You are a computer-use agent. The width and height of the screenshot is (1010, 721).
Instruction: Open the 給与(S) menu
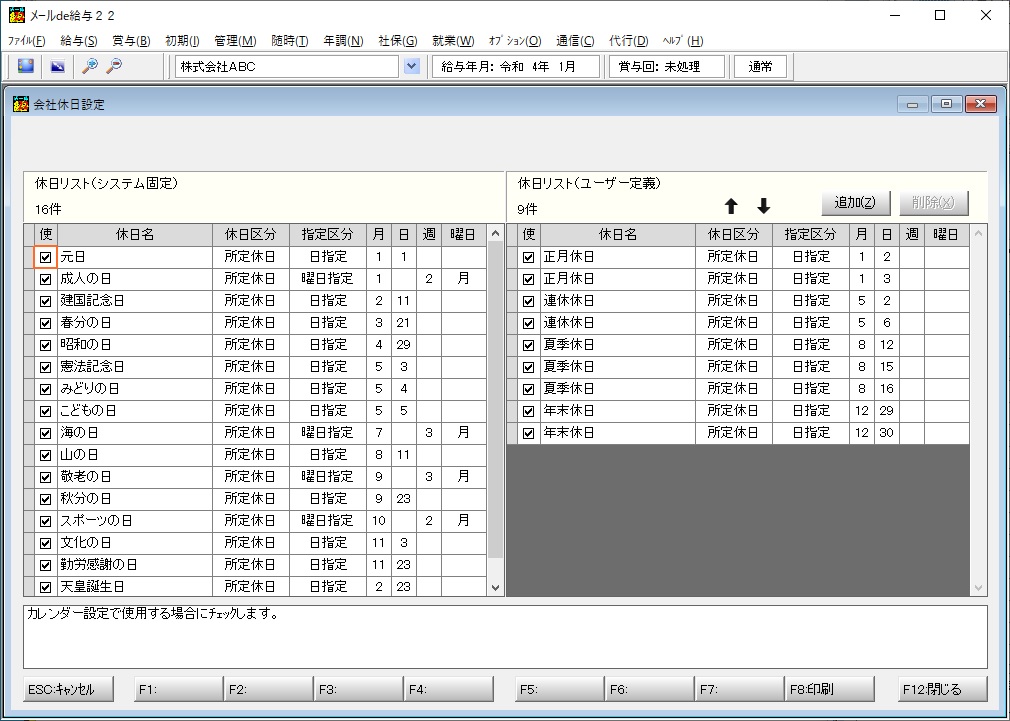(79, 41)
